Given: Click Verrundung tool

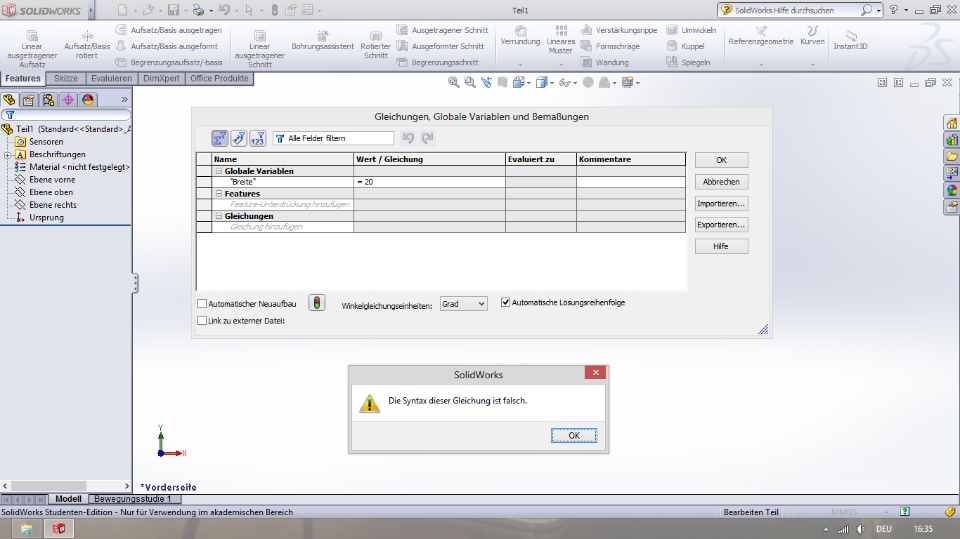Looking at the screenshot, I should coord(520,37).
